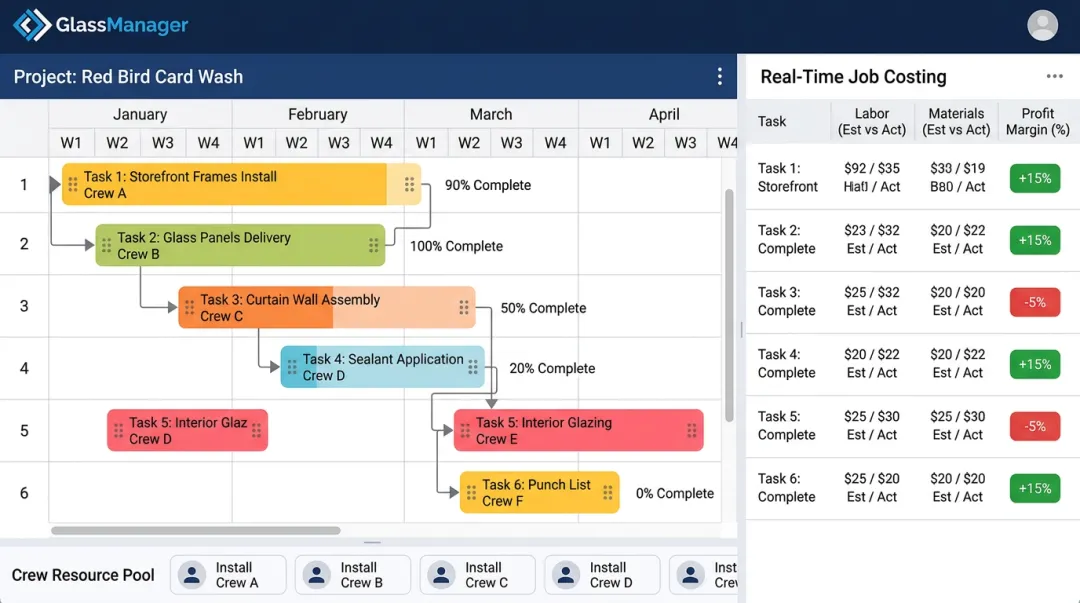Open the project kebab menu
This screenshot has width=1080, height=603.
pyautogui.click(x=720, y=76)
